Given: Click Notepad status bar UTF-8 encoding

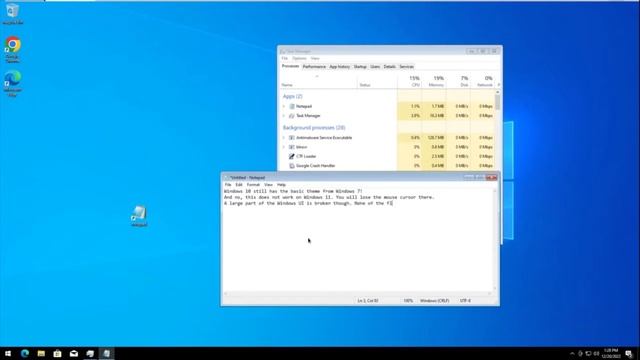Looking at the screenshot, I should 465,301.
